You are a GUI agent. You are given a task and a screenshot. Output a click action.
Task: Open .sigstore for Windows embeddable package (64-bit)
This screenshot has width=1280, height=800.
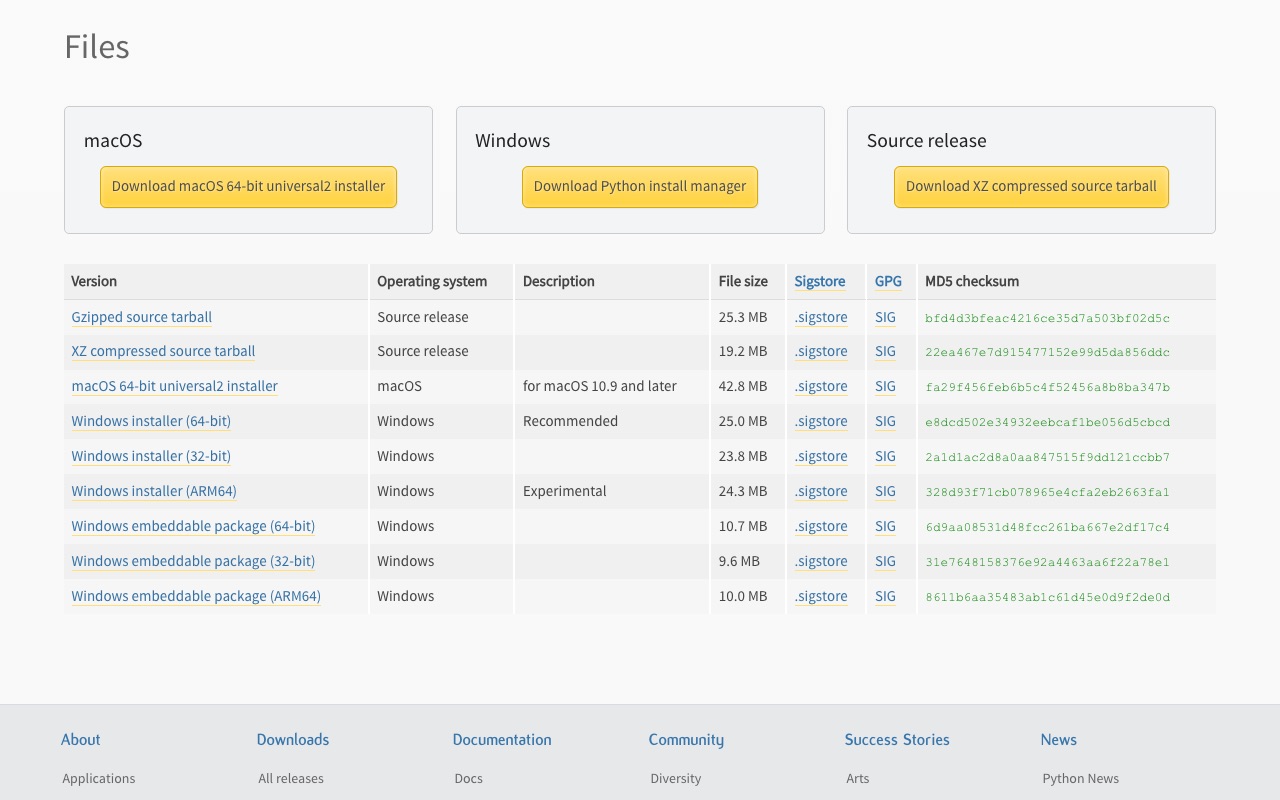821,526
